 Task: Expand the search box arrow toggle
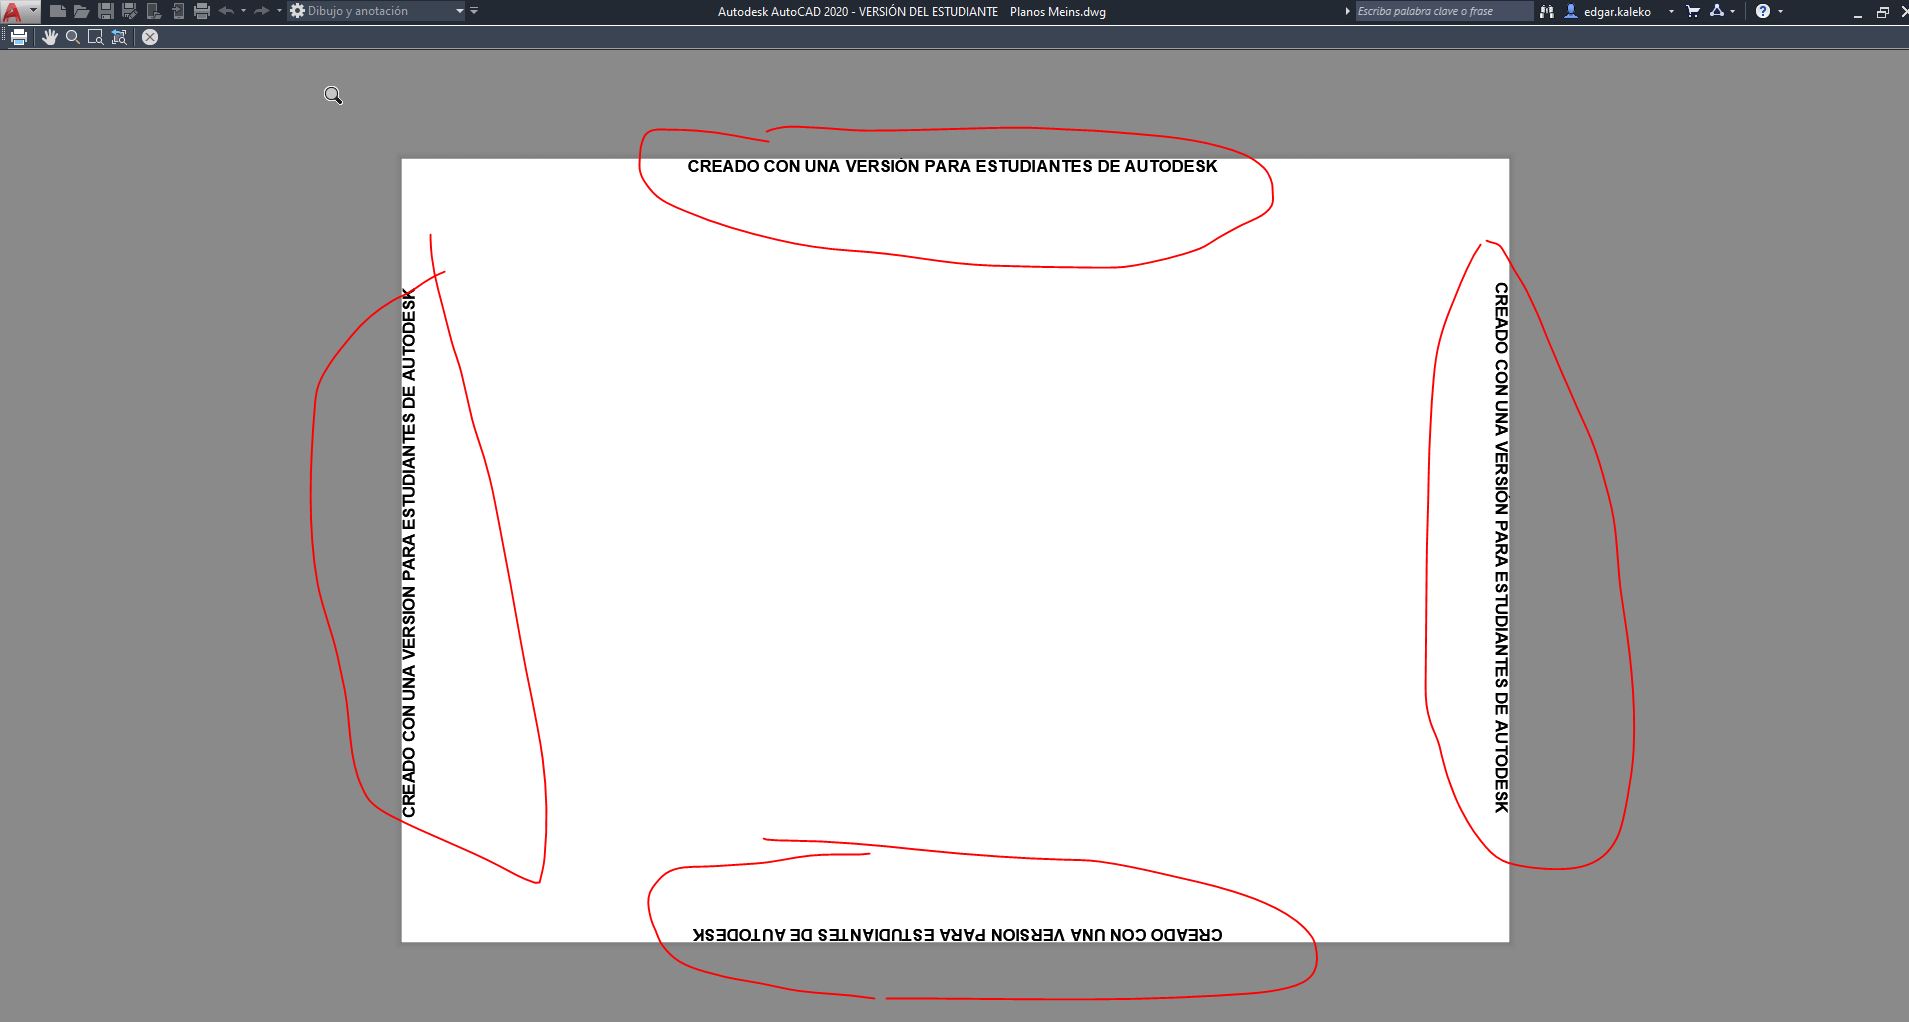click(x=1347, y=11)
